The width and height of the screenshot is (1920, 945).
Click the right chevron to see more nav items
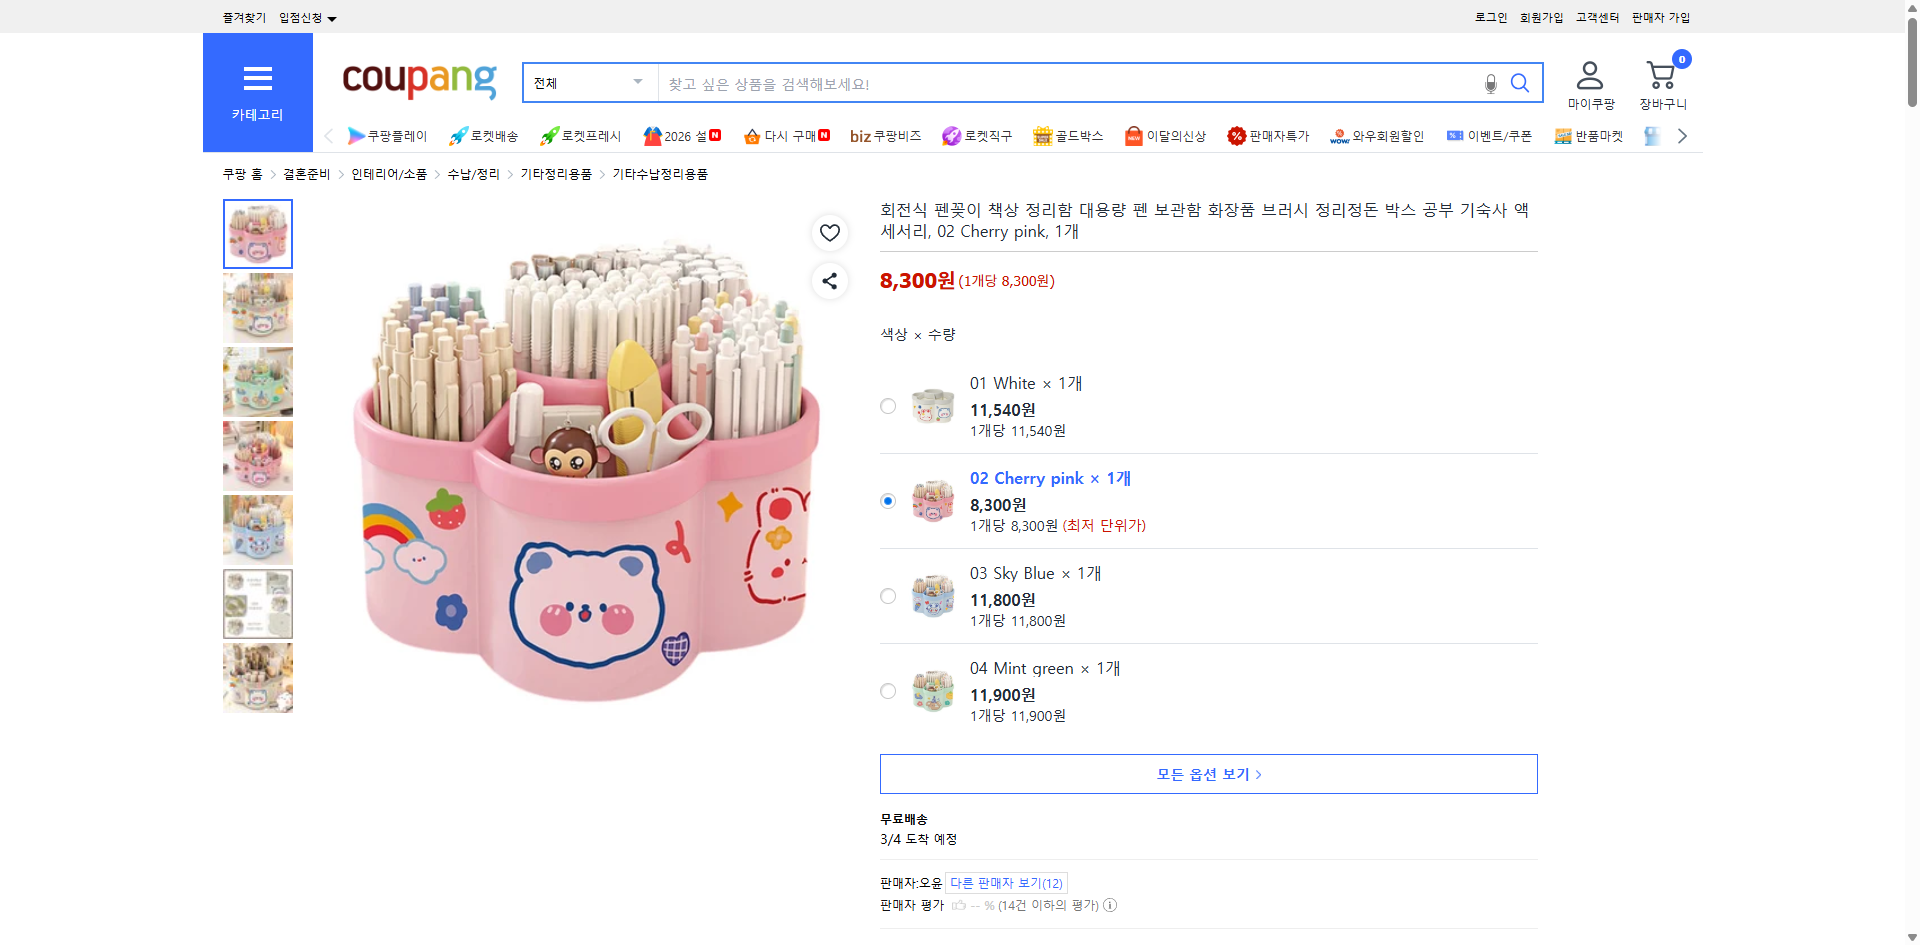pyautogui.click(x=1682, y=135)
